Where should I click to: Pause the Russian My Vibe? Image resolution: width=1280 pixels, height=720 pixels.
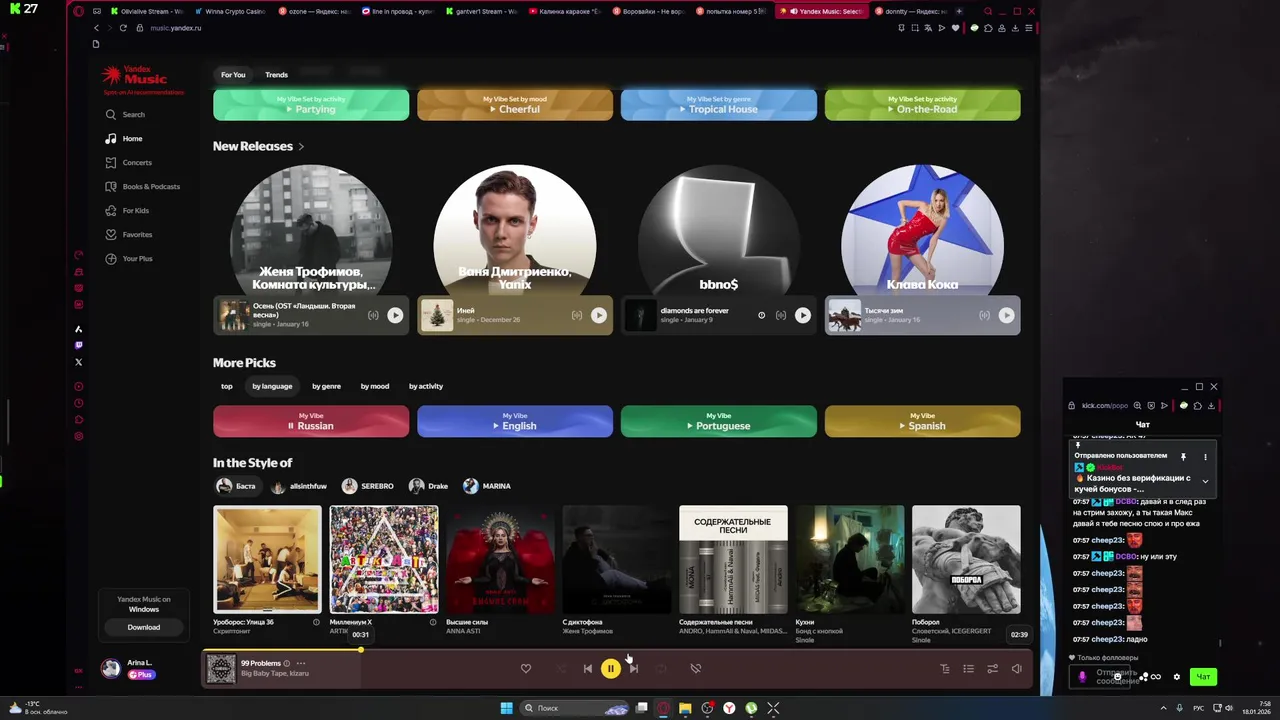coord(311,421)
